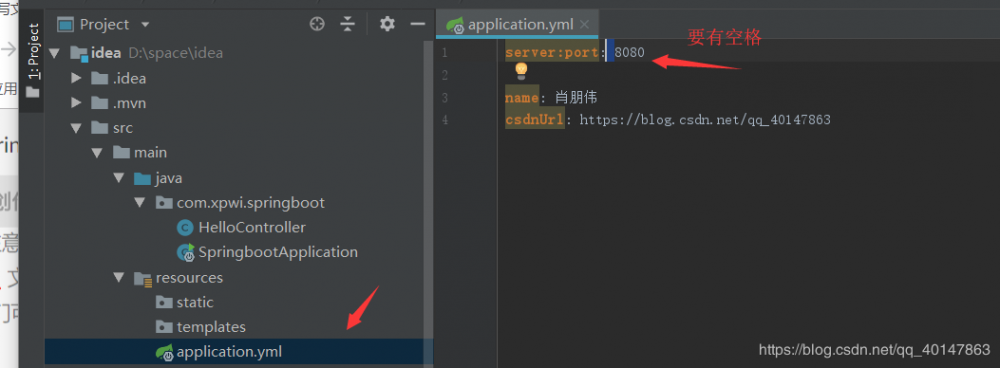This screenshot has height=368, width=1000.
Task: Click the Spring icon on editor tab
Action: [x=455, y=26]
